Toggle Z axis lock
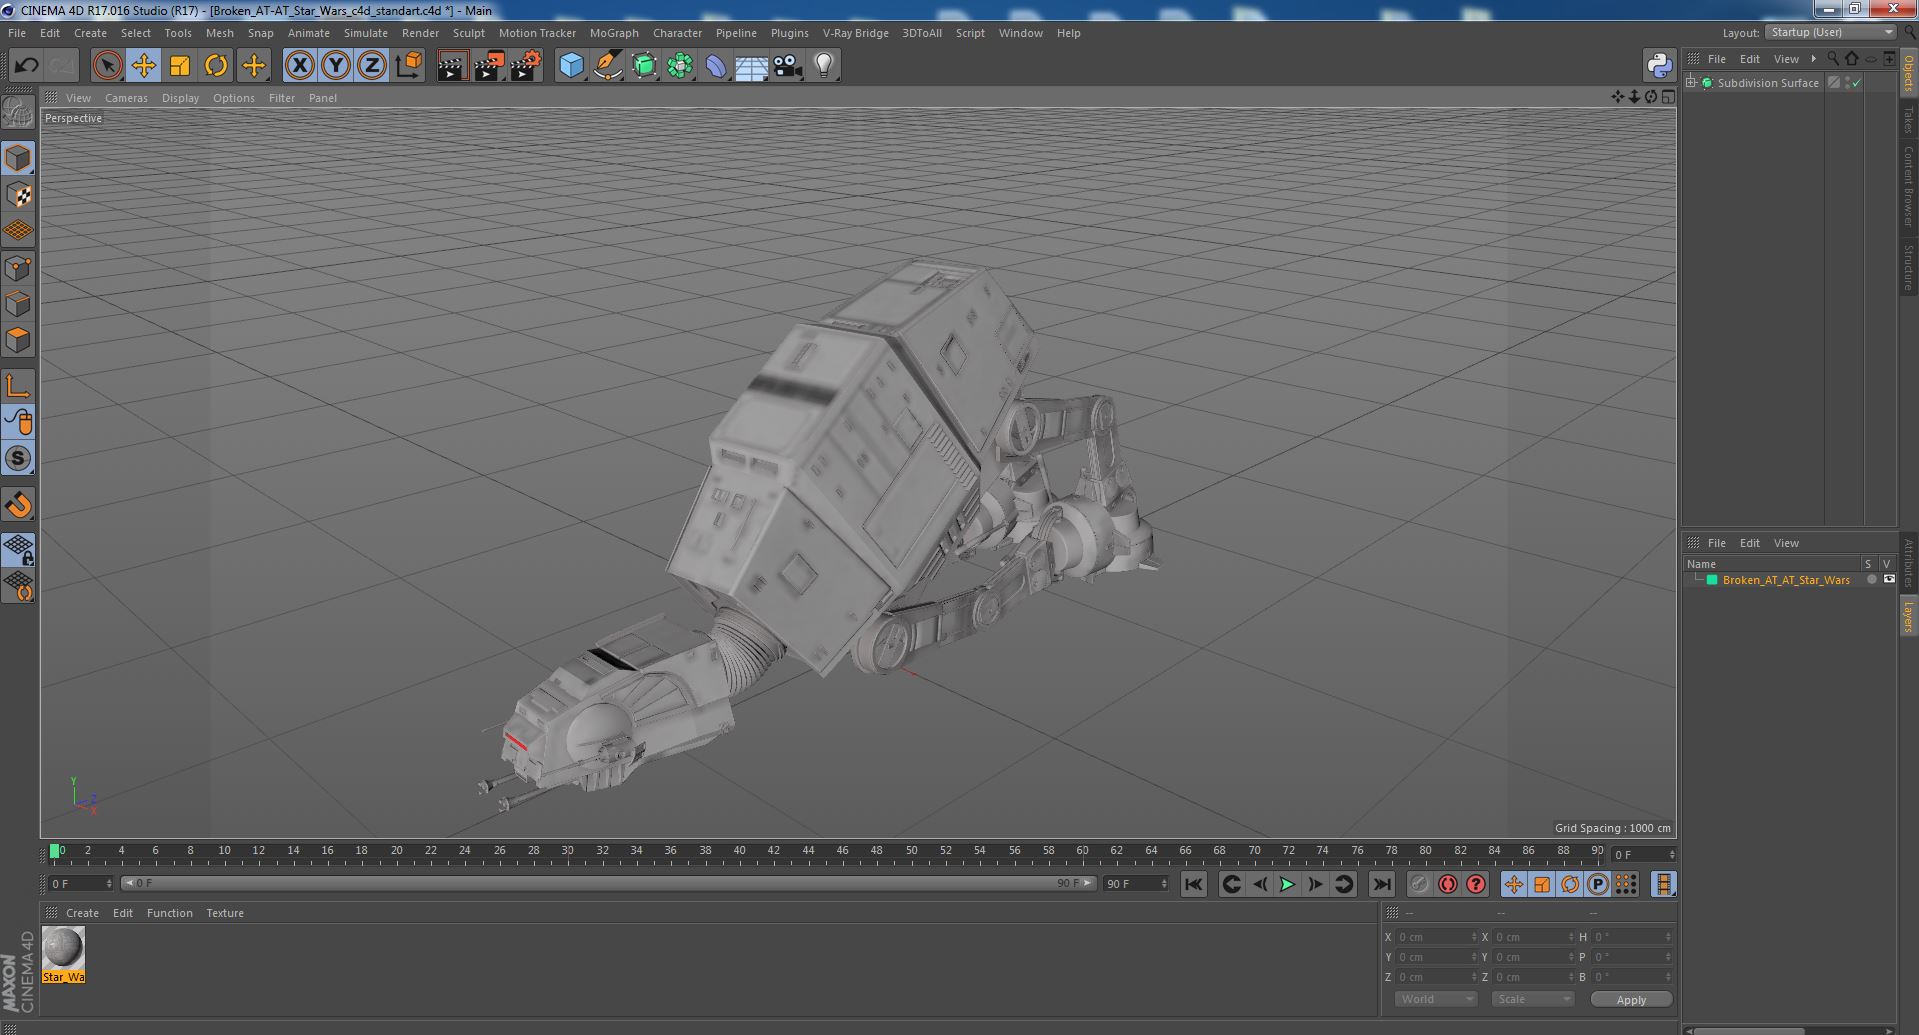 tap(372, 66)
